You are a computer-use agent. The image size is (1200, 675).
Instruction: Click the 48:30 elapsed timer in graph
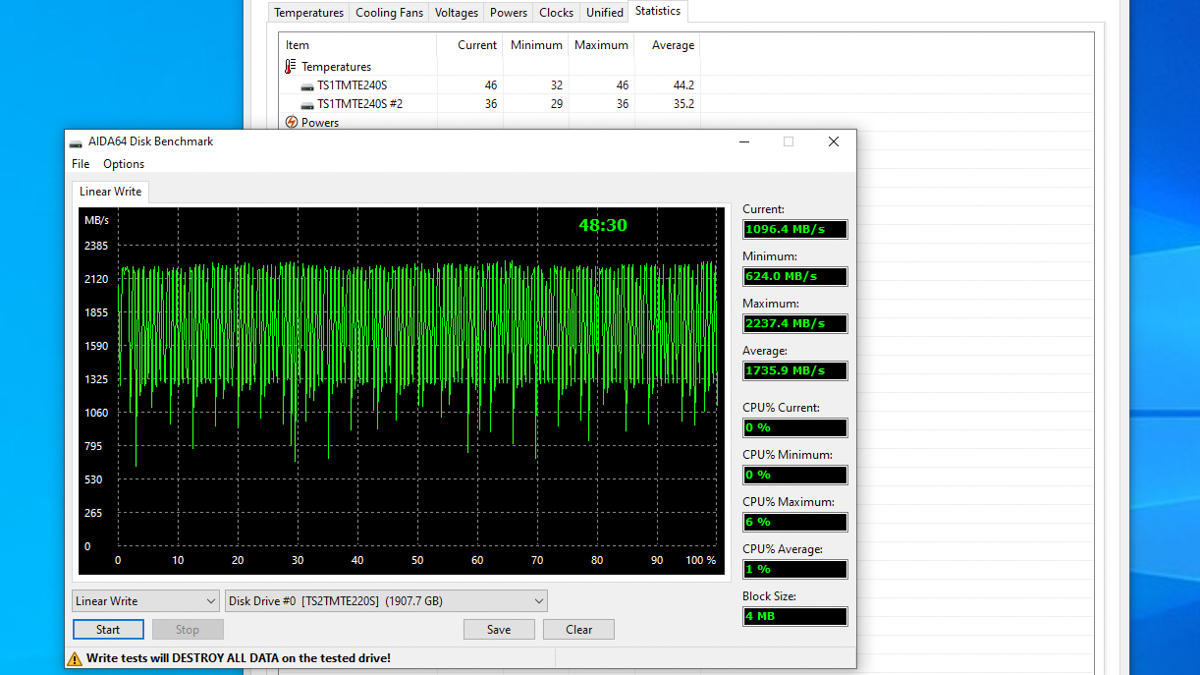603,225
